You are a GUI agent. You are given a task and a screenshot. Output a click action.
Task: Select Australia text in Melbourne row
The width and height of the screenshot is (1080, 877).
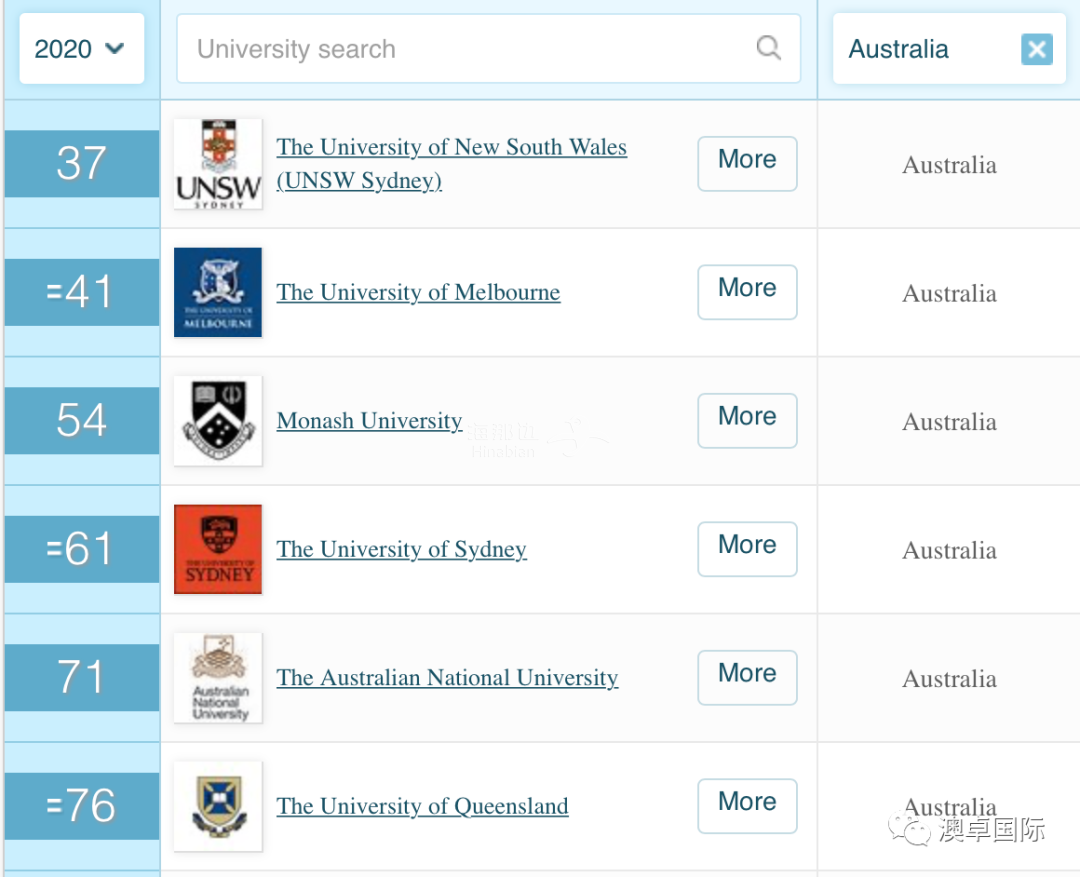(949, 293)
